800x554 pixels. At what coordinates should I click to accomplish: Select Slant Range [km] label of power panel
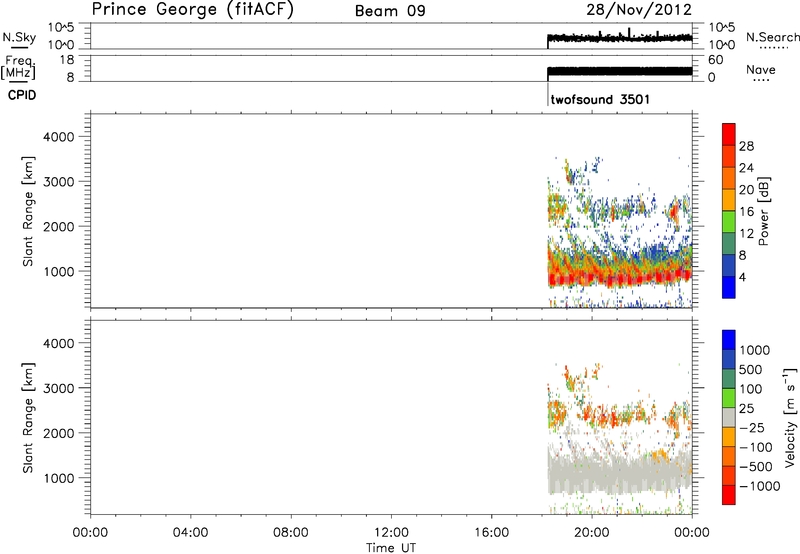point(28,211)
